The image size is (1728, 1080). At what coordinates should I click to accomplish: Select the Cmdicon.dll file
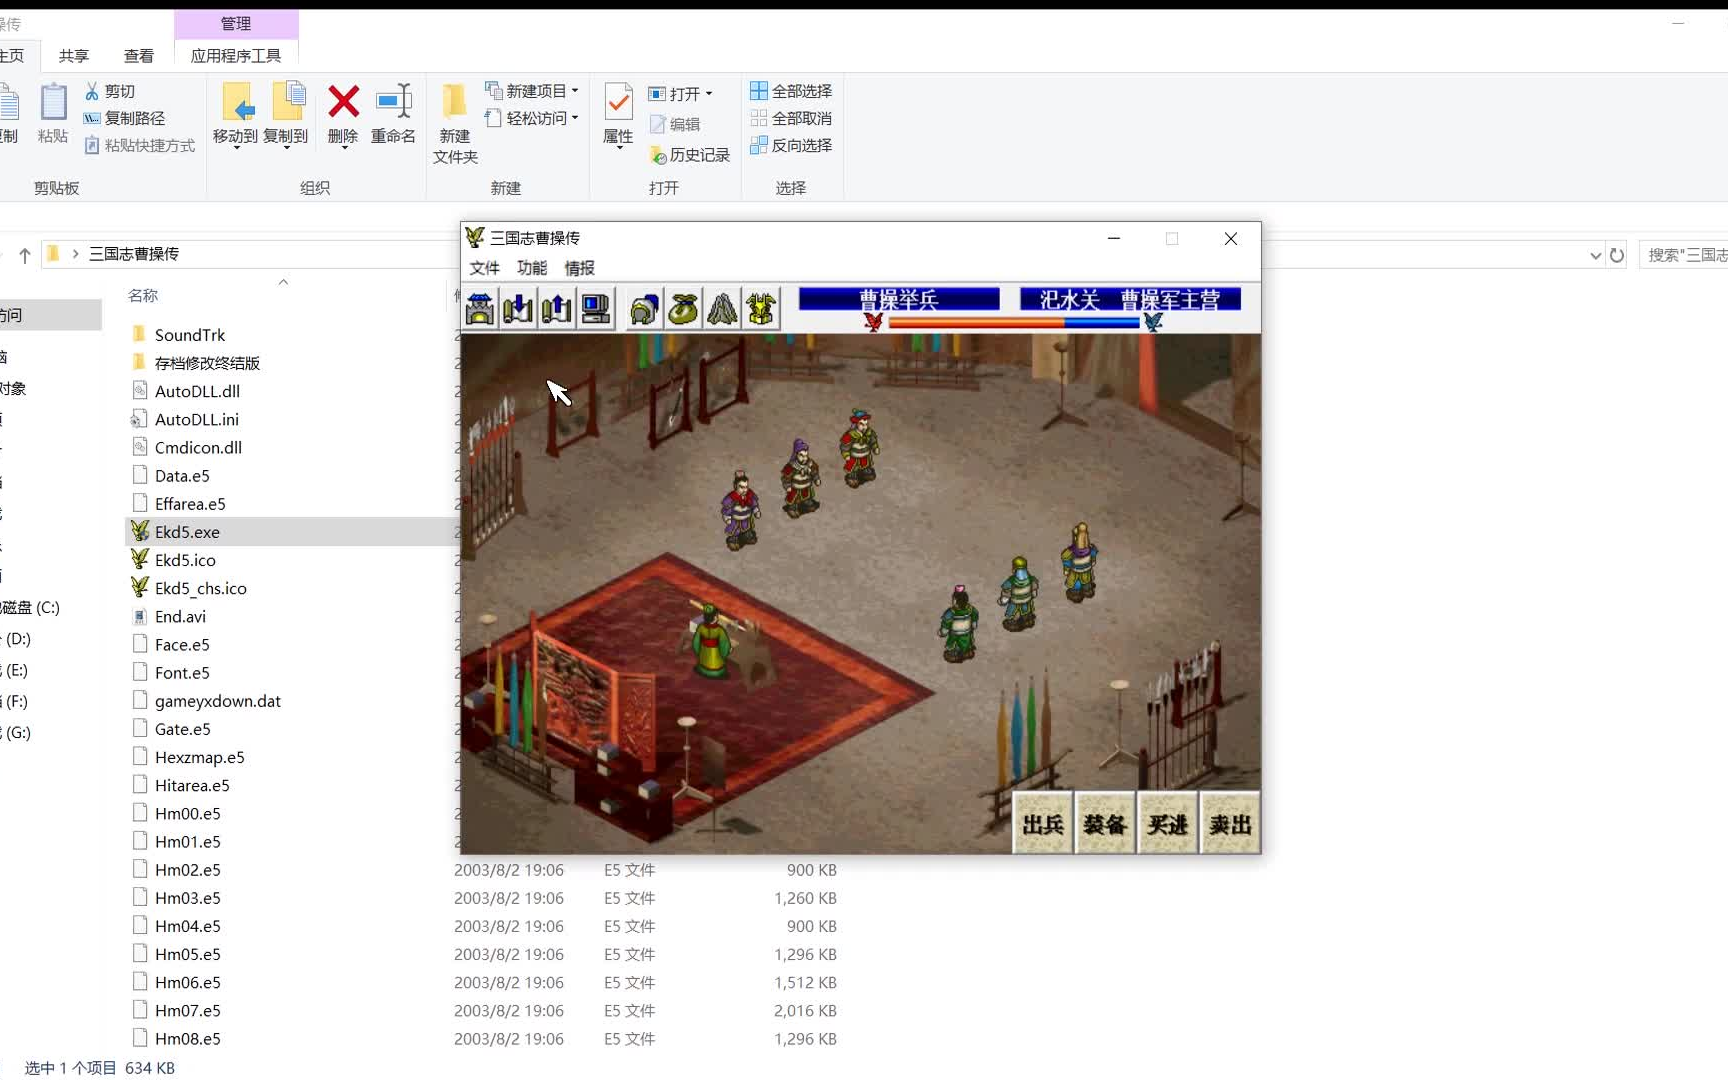[x=198, y=447]
